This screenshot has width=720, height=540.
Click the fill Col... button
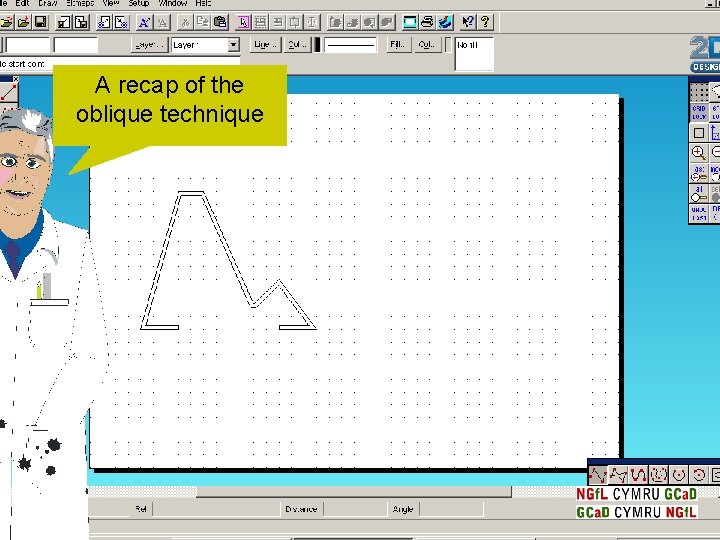point(428,45)
